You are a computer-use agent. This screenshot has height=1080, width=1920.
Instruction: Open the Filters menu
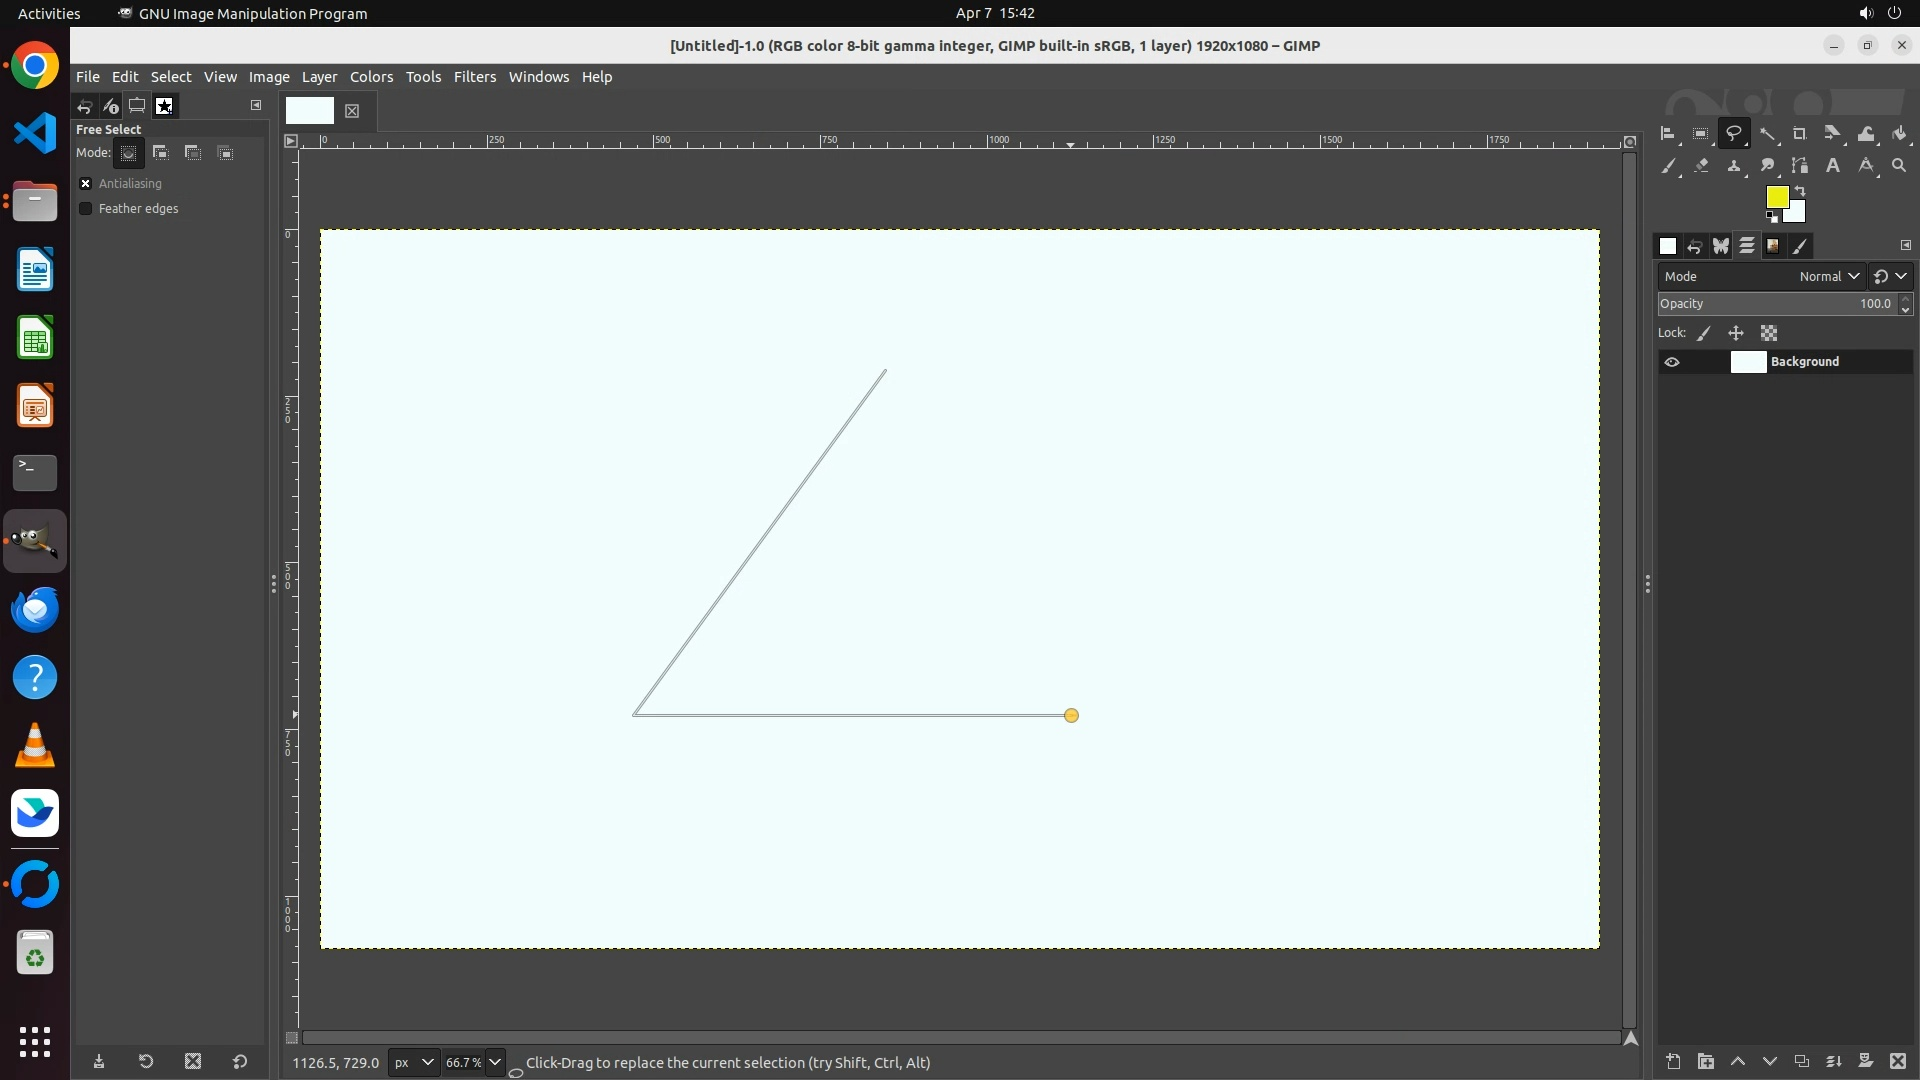pos(474,77)
